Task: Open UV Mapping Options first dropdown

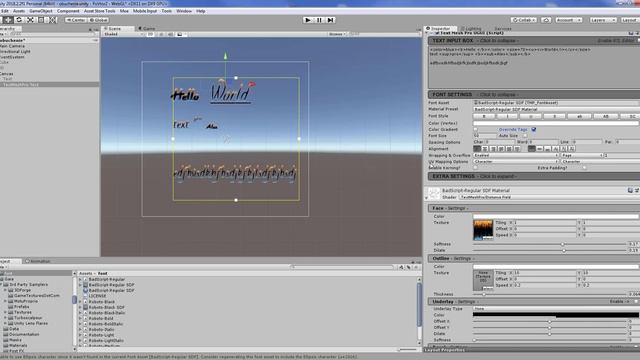Action: coord(516,162)
